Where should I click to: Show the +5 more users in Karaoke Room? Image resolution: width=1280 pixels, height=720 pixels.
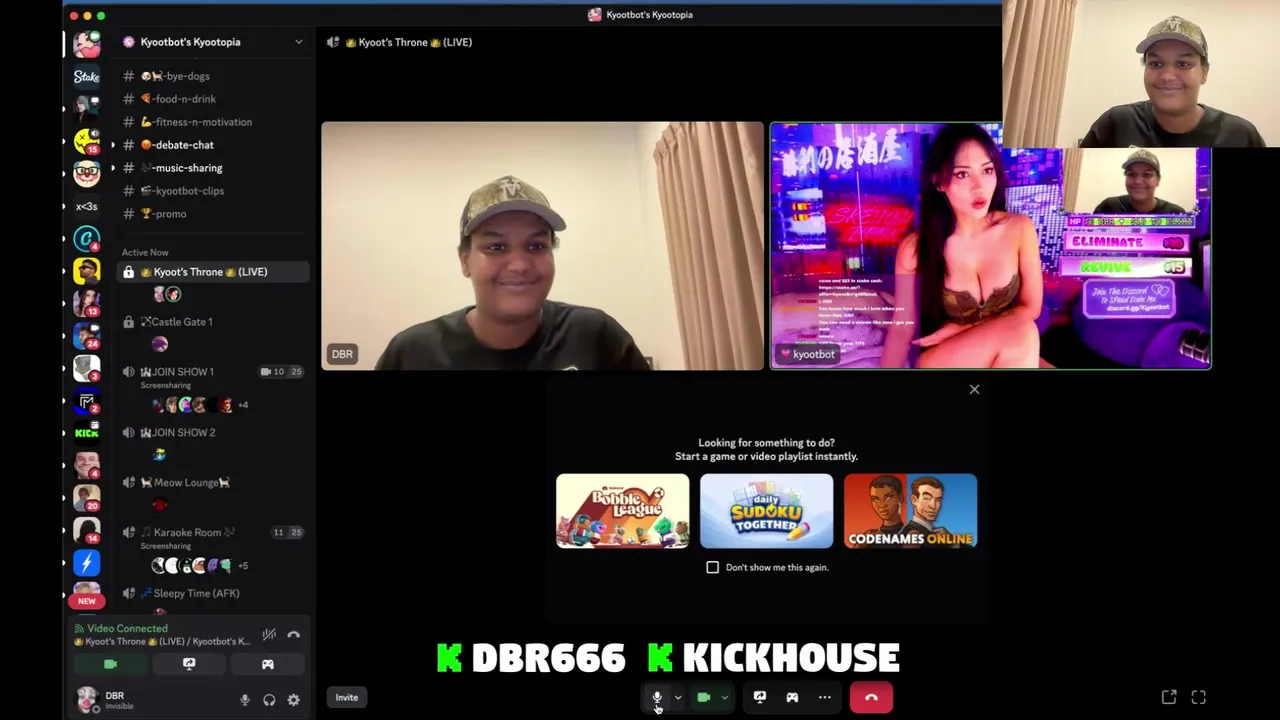pyautogui.click(x=243, y=566)
